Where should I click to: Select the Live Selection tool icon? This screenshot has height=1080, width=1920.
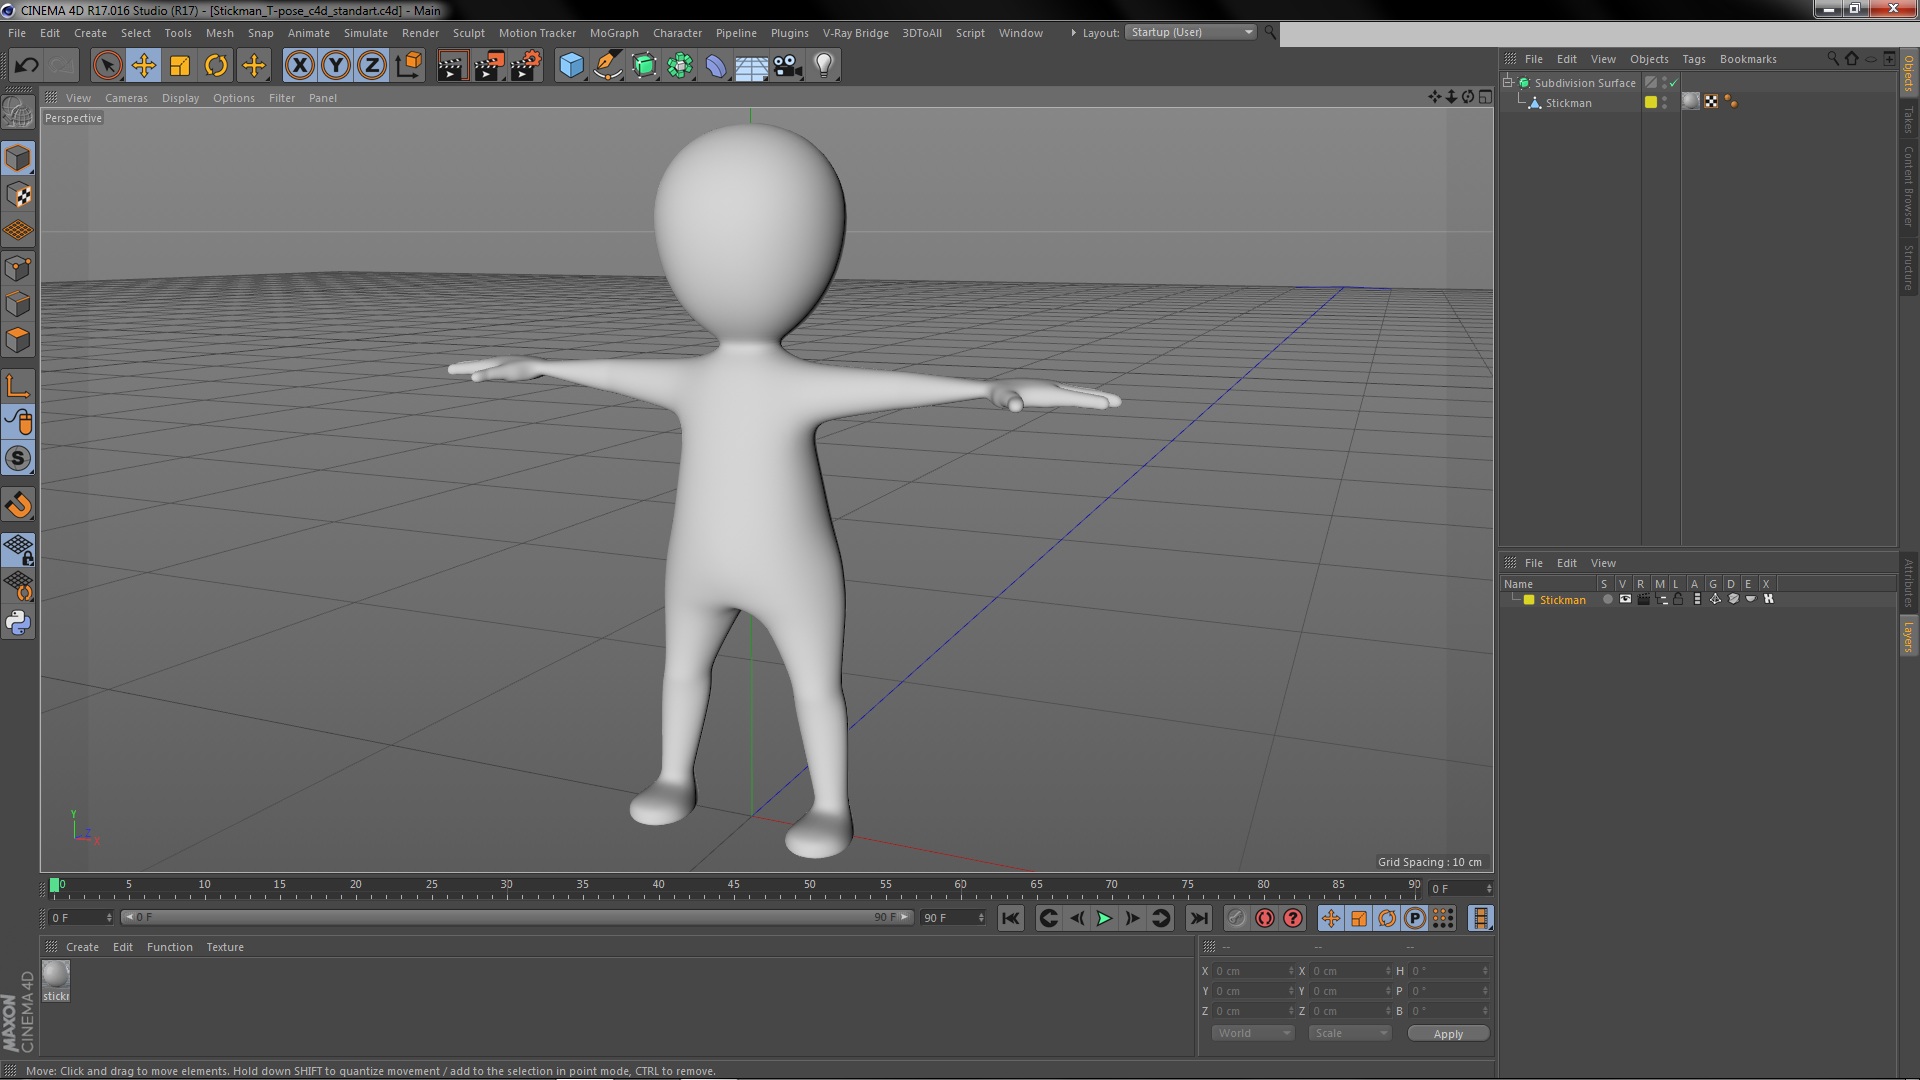(107, 65)
